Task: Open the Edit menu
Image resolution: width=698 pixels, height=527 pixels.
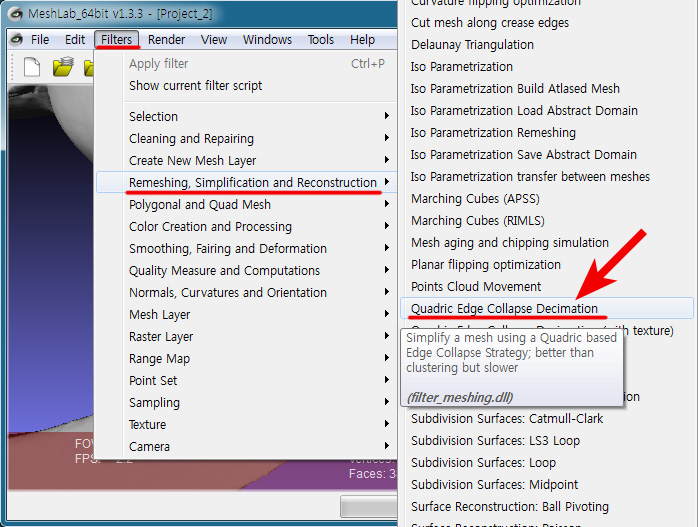Action: click(75, 40)
